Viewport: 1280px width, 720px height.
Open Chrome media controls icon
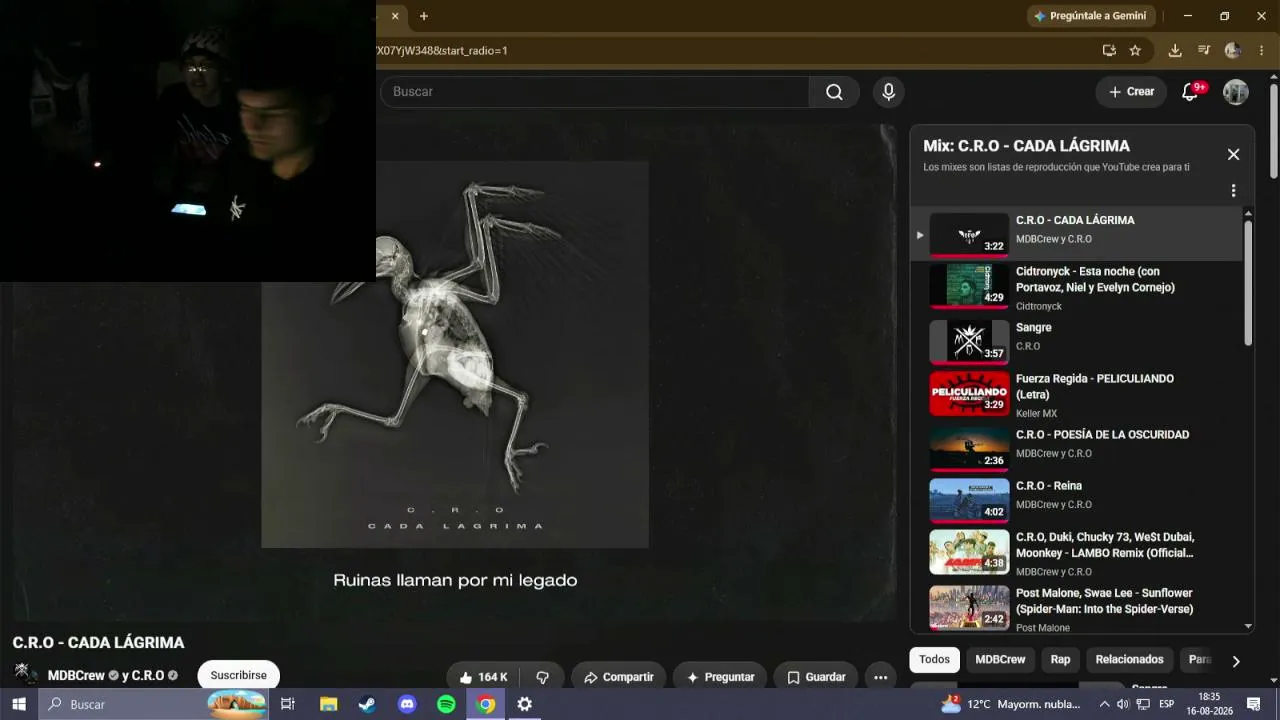(1204, 50)
